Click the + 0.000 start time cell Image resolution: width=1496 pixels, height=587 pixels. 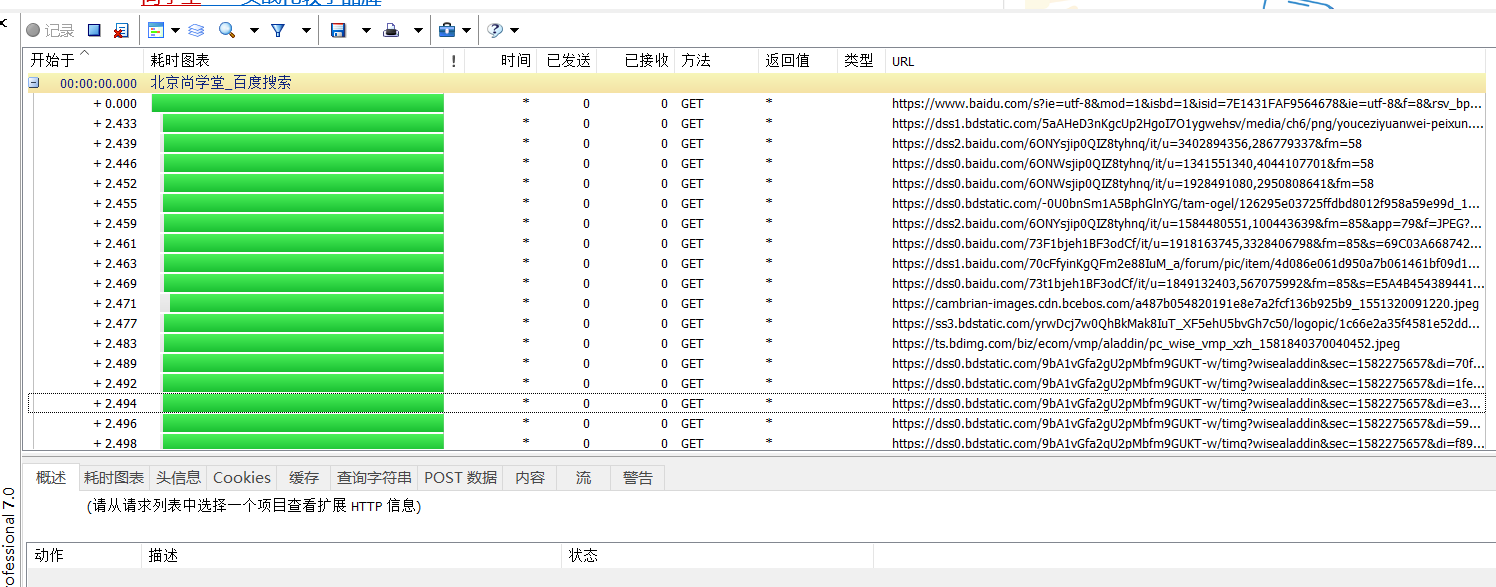coord(115,104)
